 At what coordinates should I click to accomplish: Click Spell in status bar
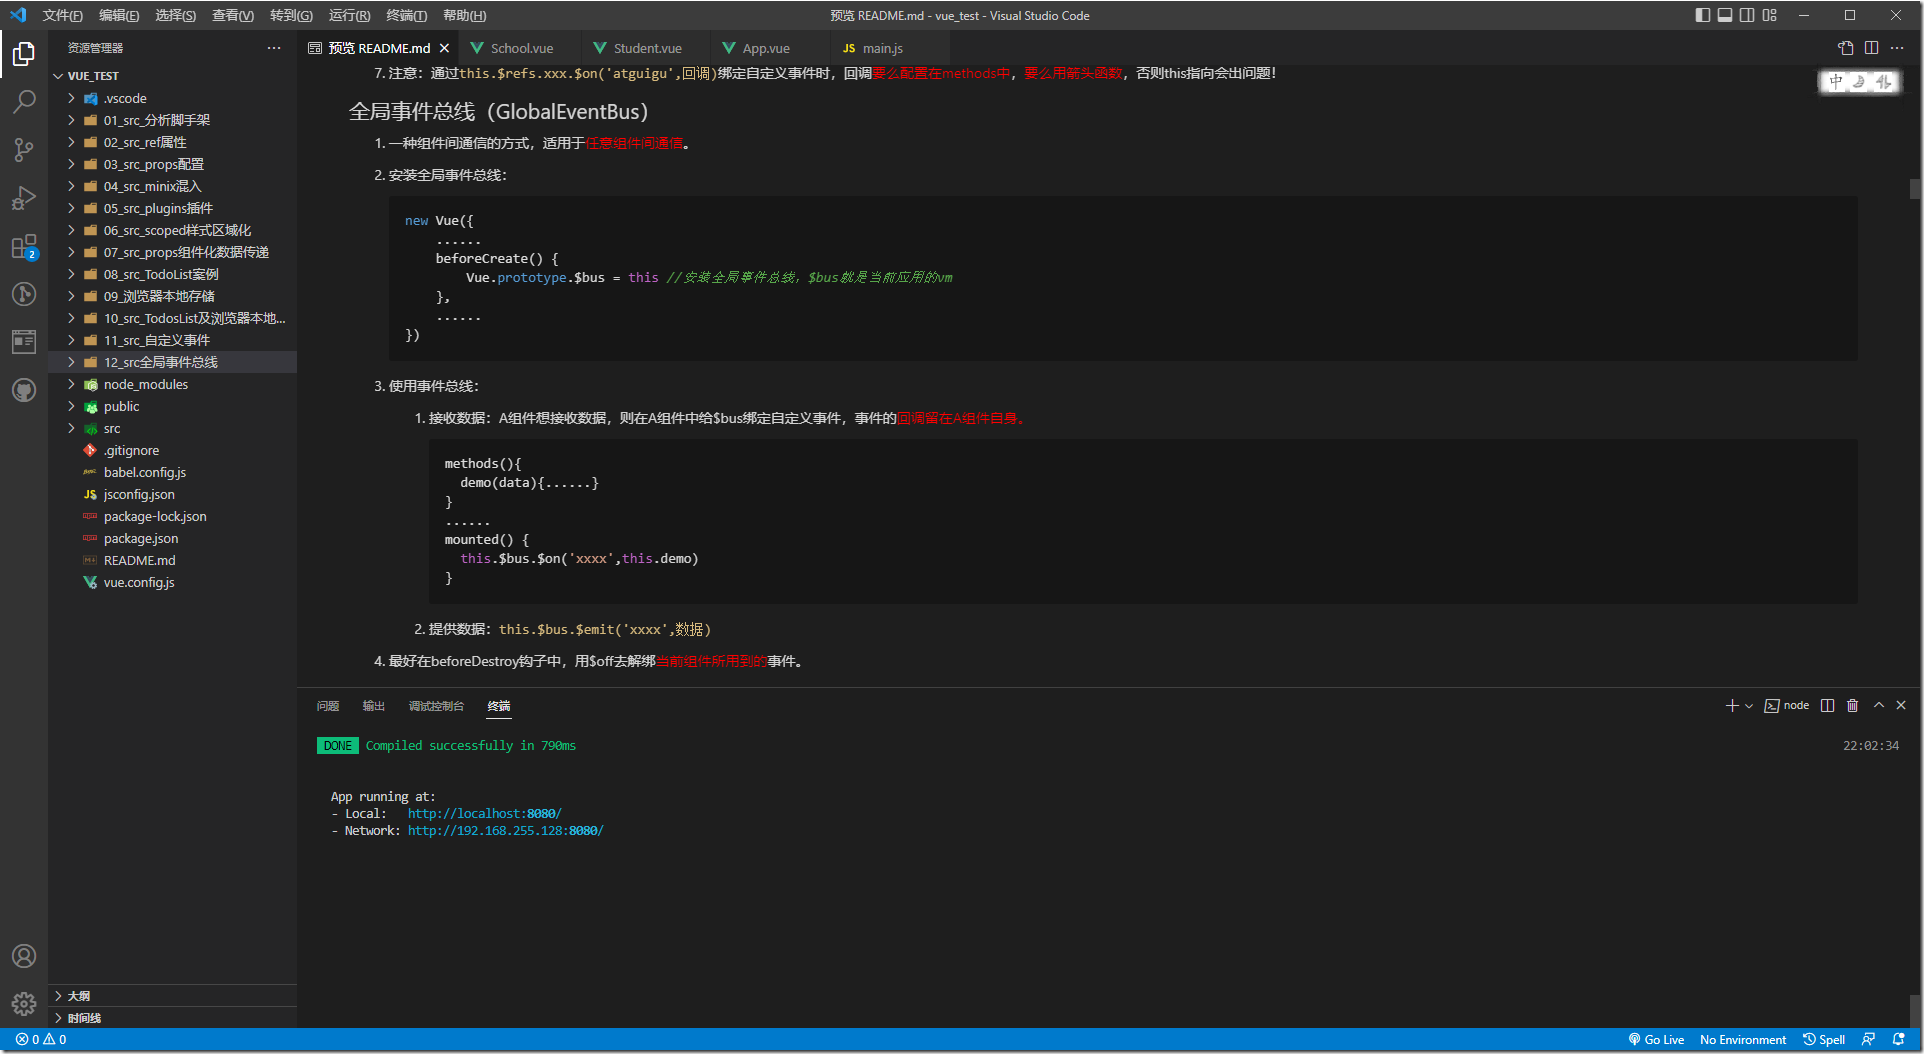pos(1824,1040)
